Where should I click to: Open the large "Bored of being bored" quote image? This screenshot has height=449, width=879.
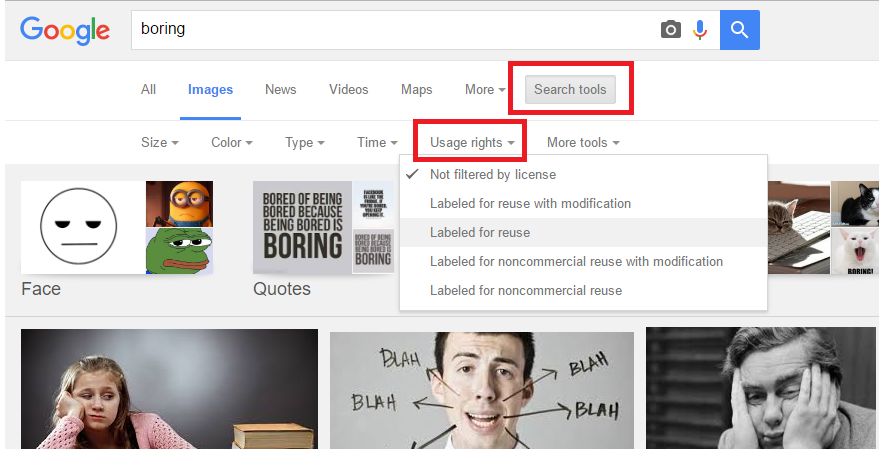click(302, 228)
